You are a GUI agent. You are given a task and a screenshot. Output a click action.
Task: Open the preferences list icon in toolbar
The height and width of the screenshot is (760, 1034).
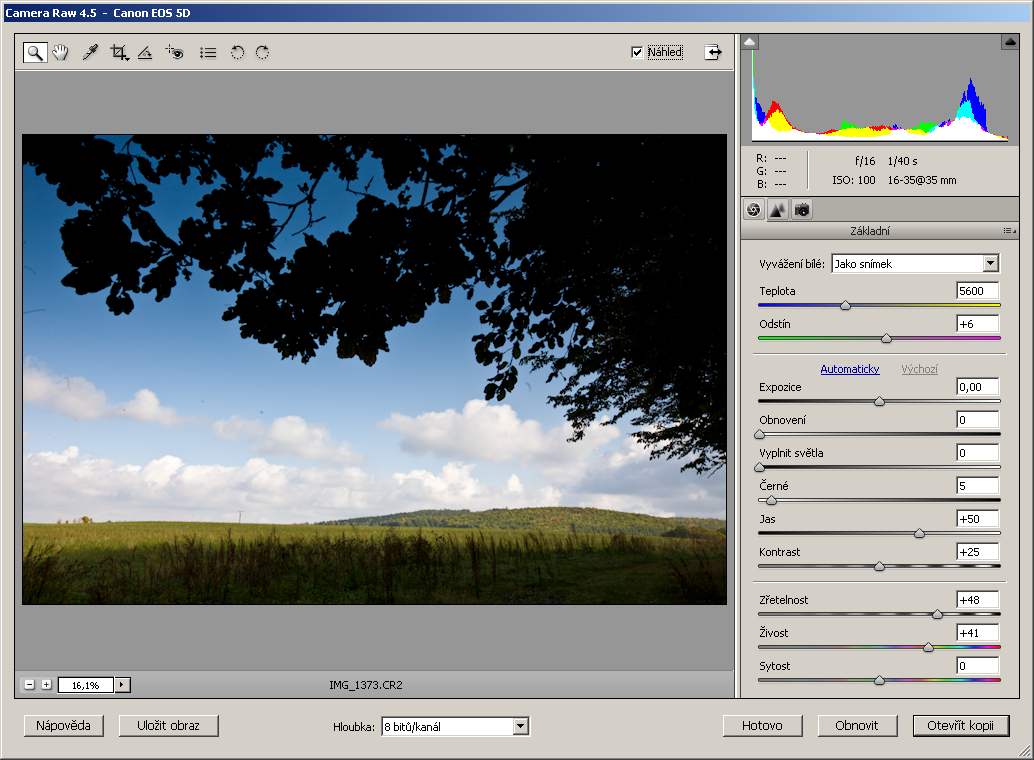click(208, 53)
